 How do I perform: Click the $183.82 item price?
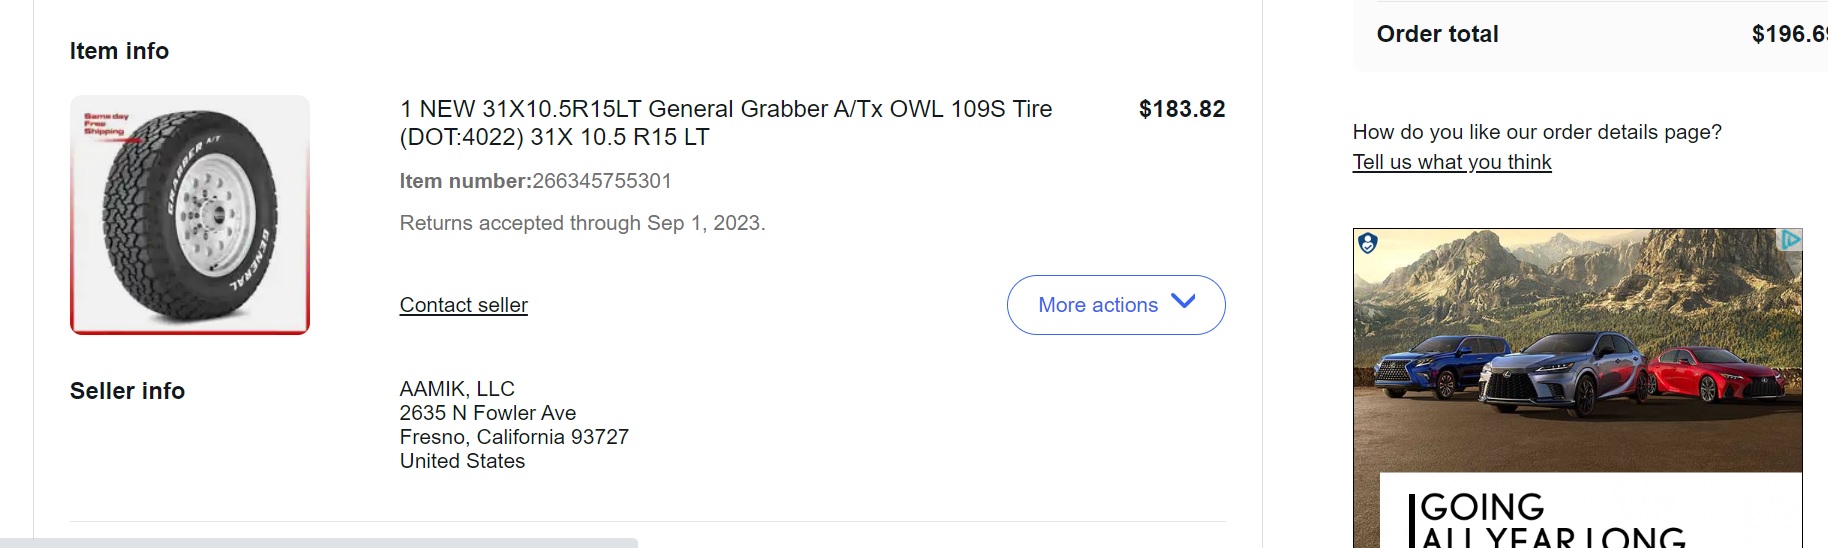pos(1181,109)
